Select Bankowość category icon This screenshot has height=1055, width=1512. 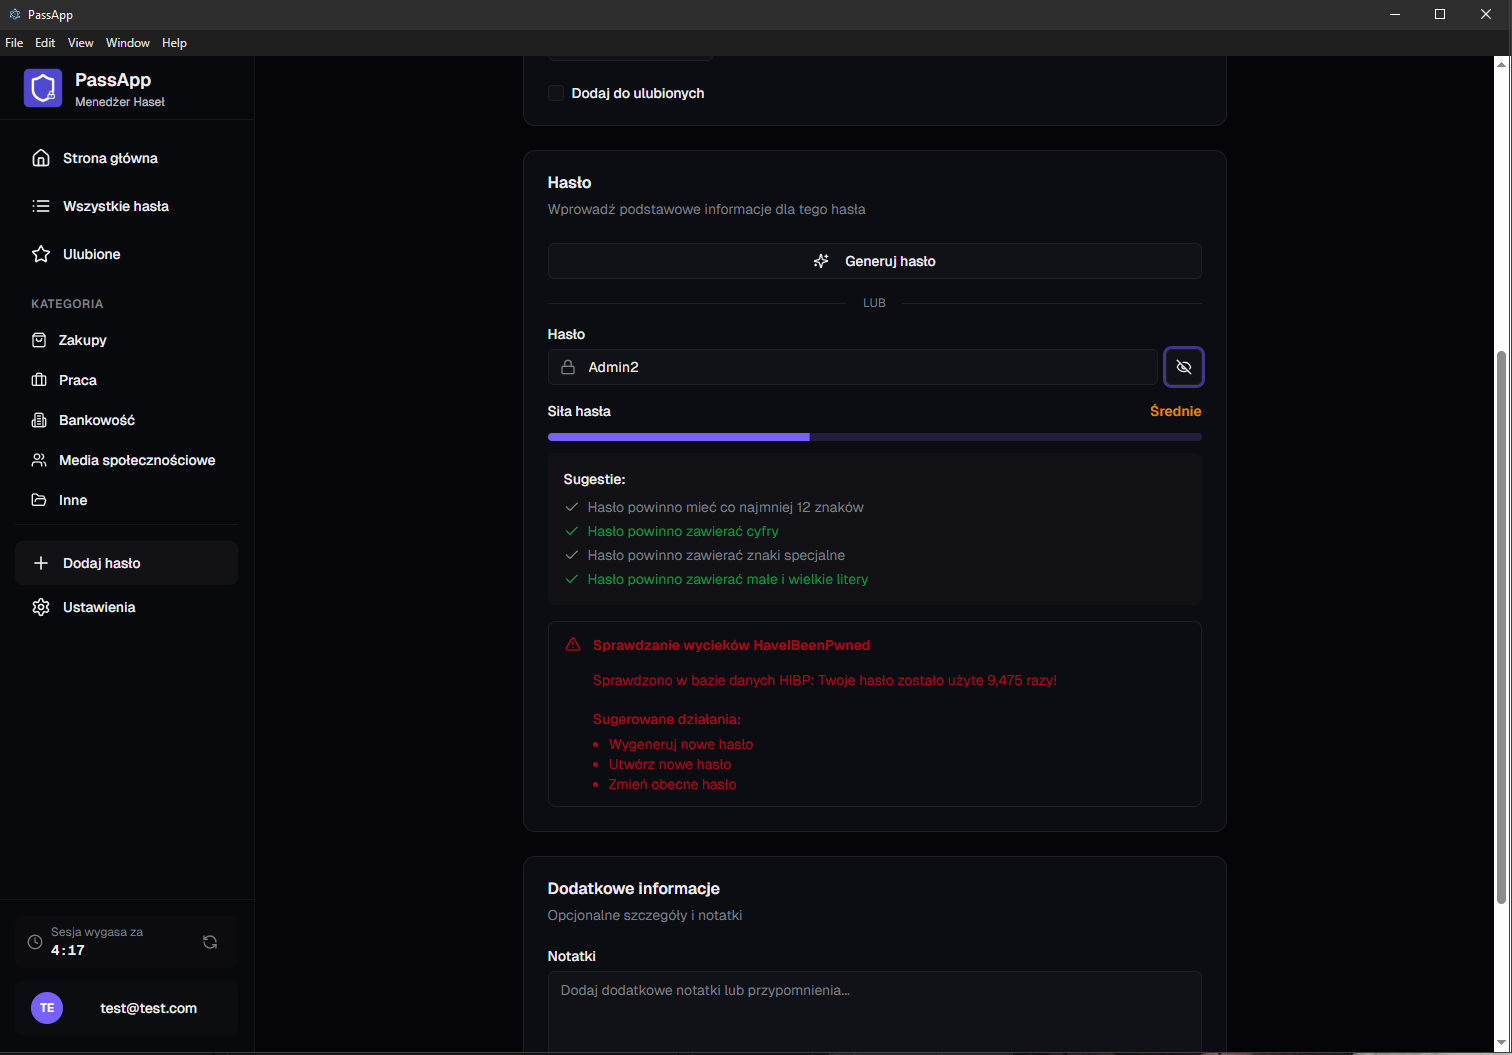[39, 420]
